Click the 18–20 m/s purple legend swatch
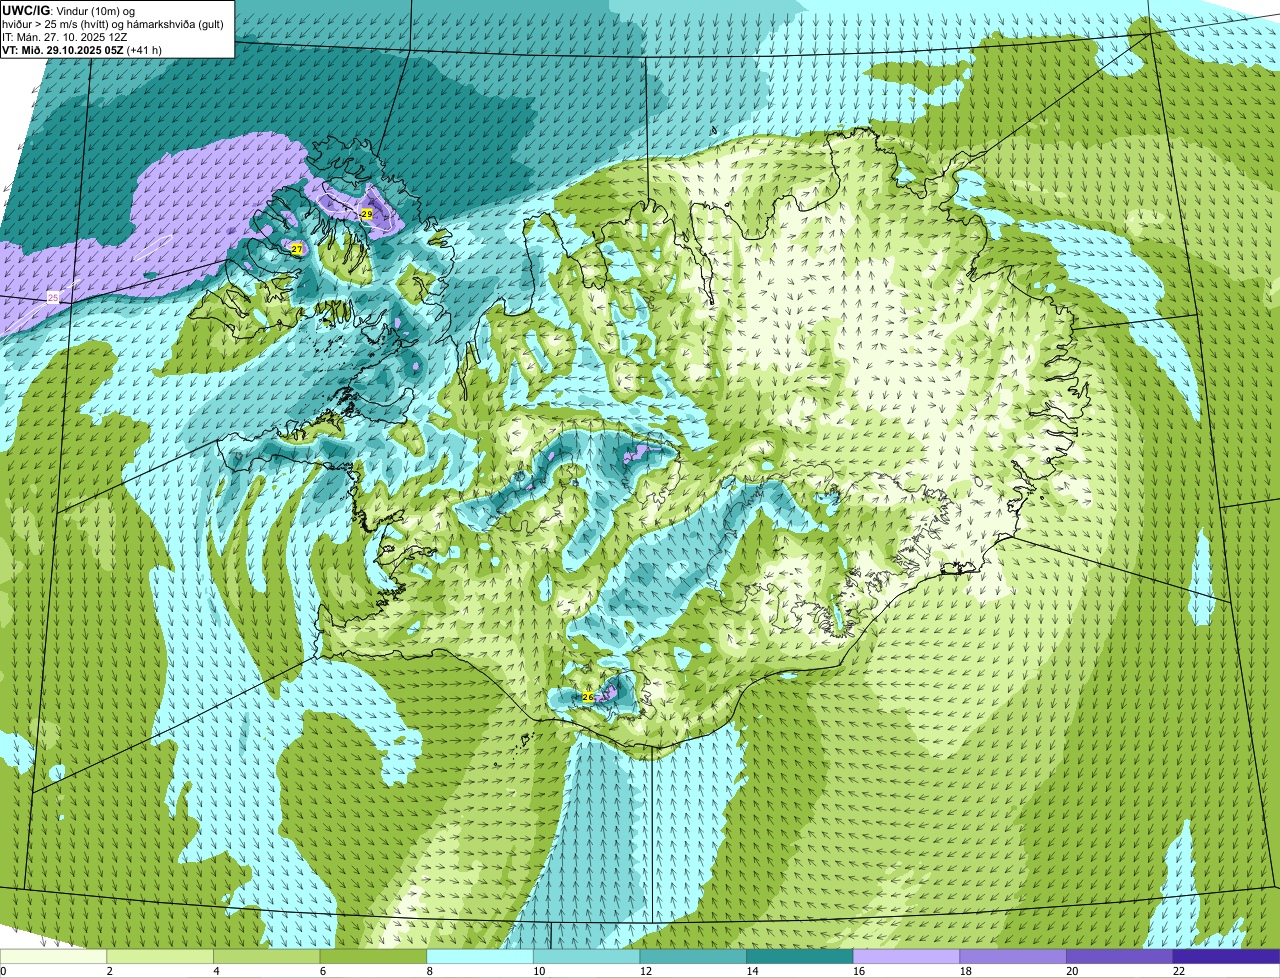 coord(1012,956)
